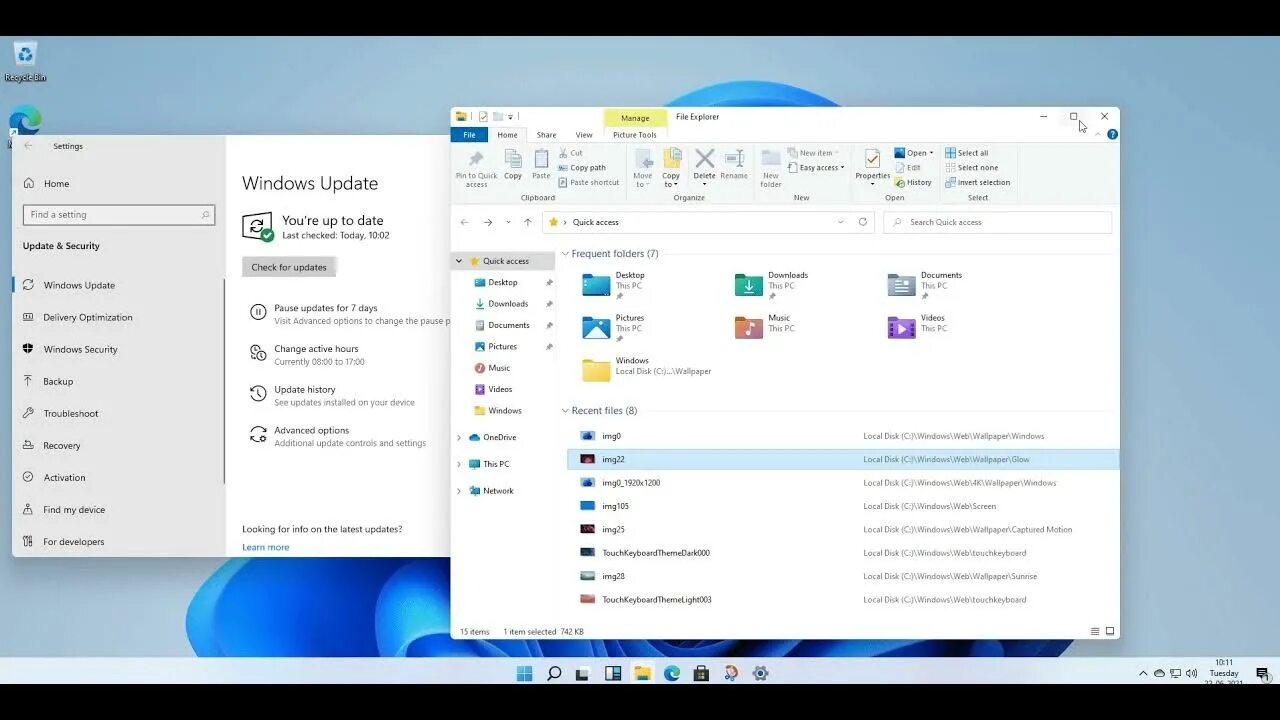Expand Network in the navigation pane
The width and height of the screenshot is (1280, 720).
[x=459, y=491]
